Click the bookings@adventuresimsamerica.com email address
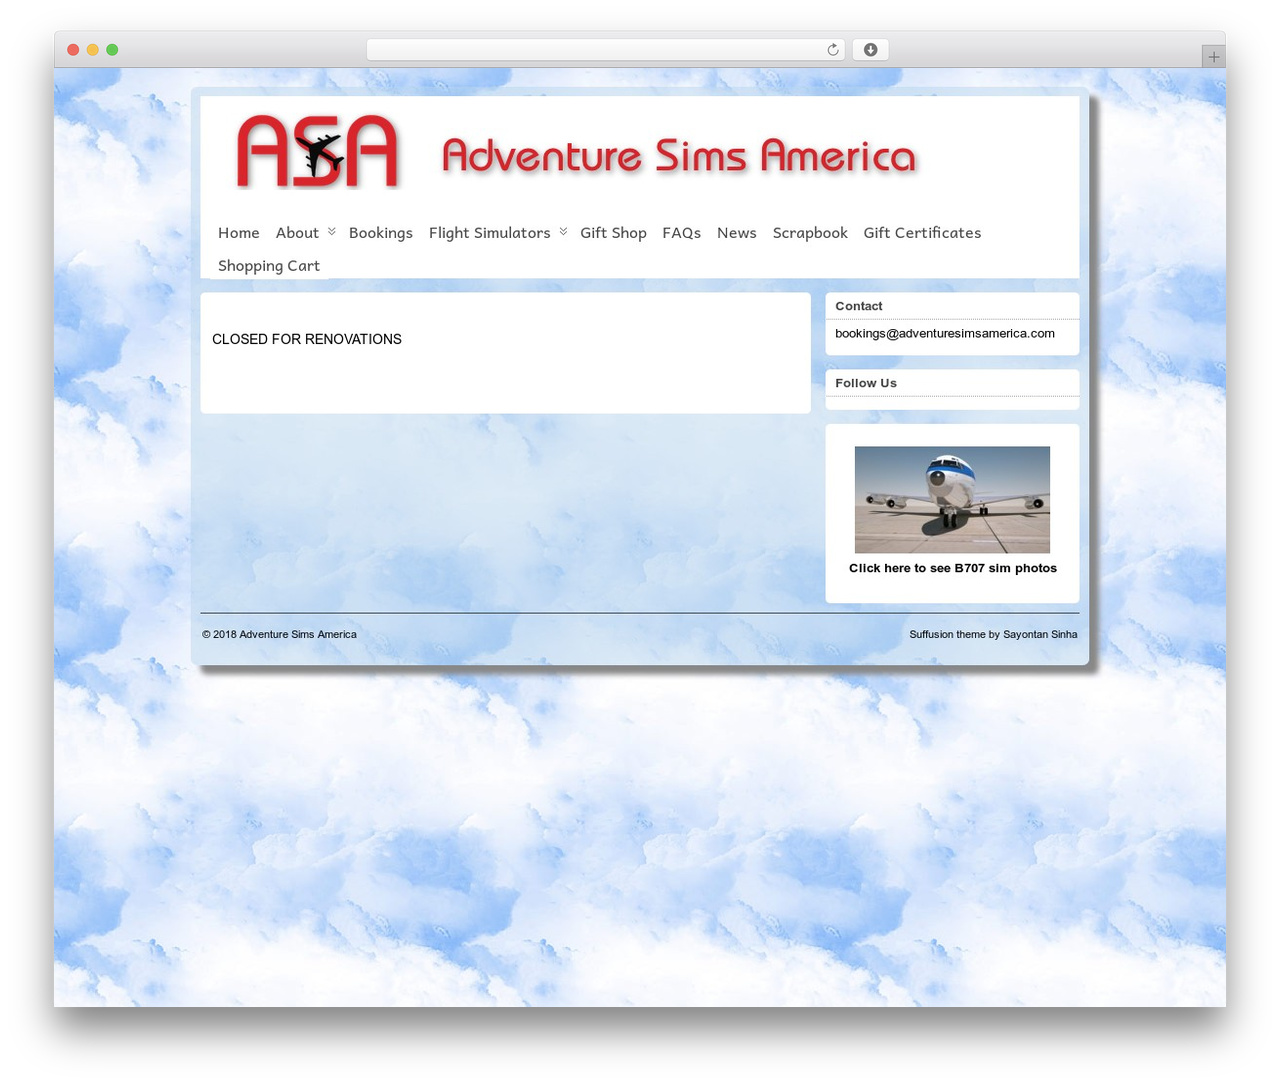1280x1084 pixels. pyautogui.click(x=945, y=334)
